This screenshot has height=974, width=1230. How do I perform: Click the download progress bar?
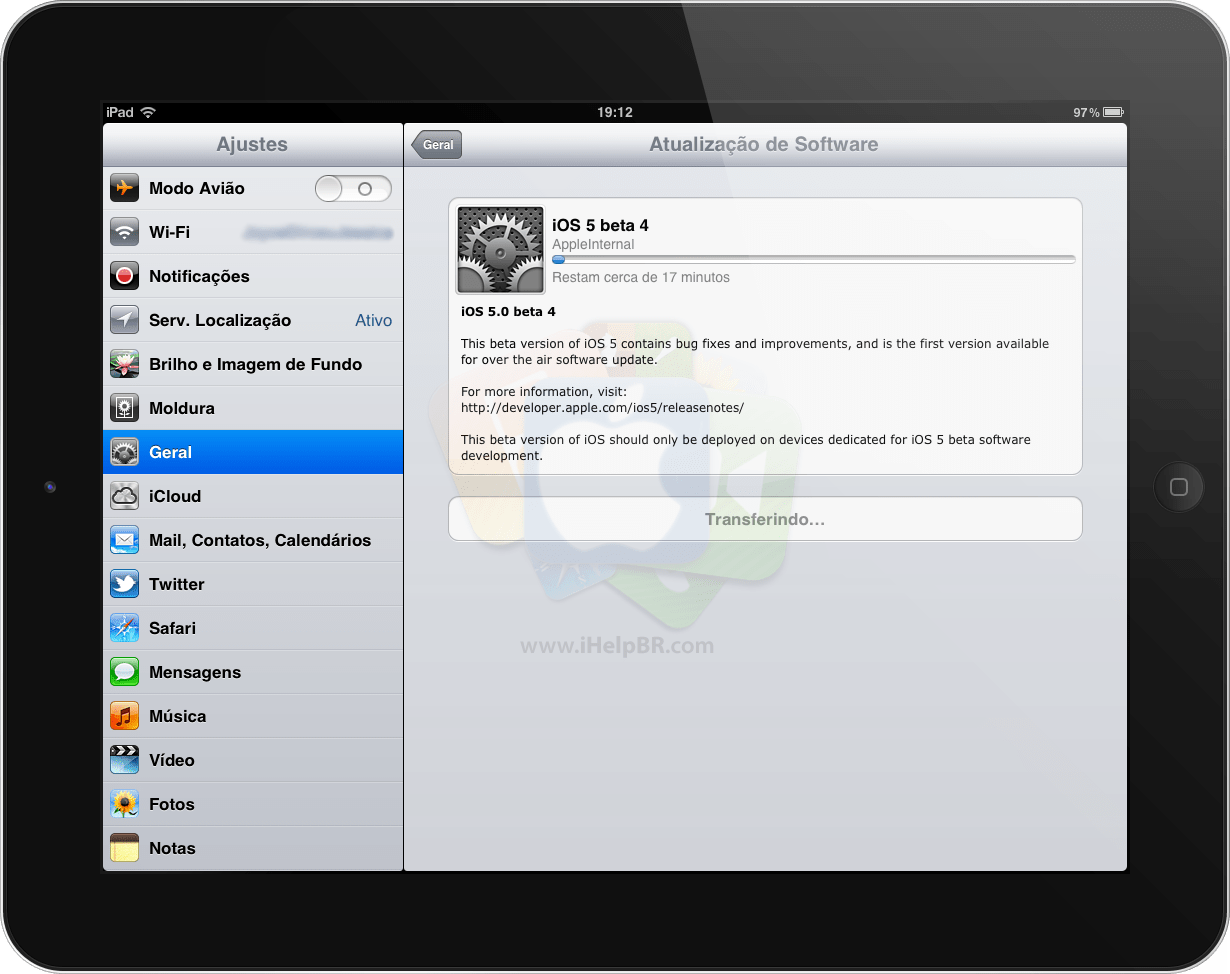tap(814, 259)
